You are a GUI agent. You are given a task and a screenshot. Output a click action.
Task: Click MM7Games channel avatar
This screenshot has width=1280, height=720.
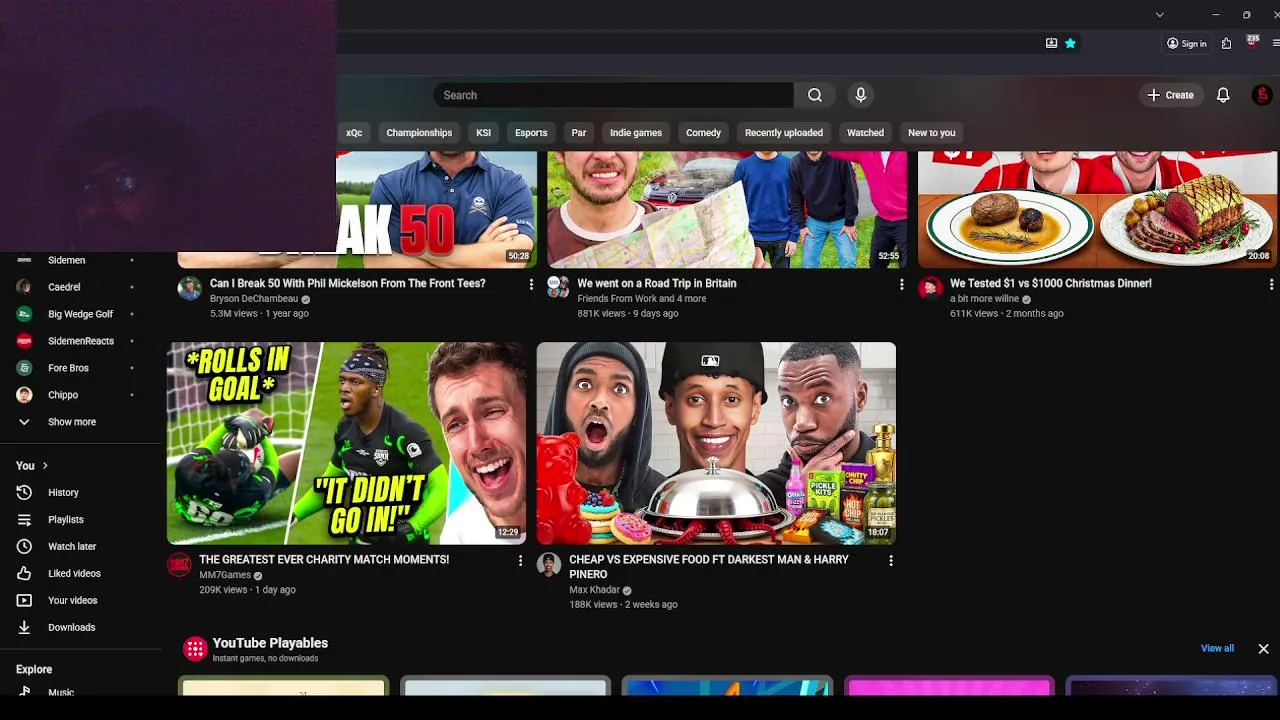pos(179,565)
